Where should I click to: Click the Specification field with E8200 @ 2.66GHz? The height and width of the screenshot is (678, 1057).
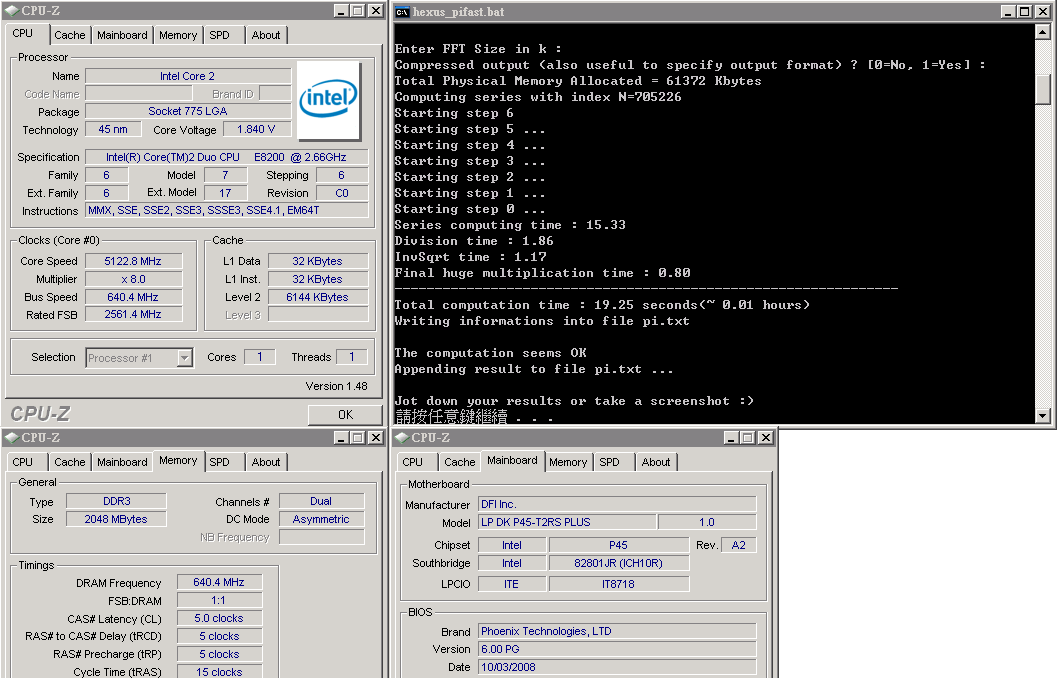226,157
